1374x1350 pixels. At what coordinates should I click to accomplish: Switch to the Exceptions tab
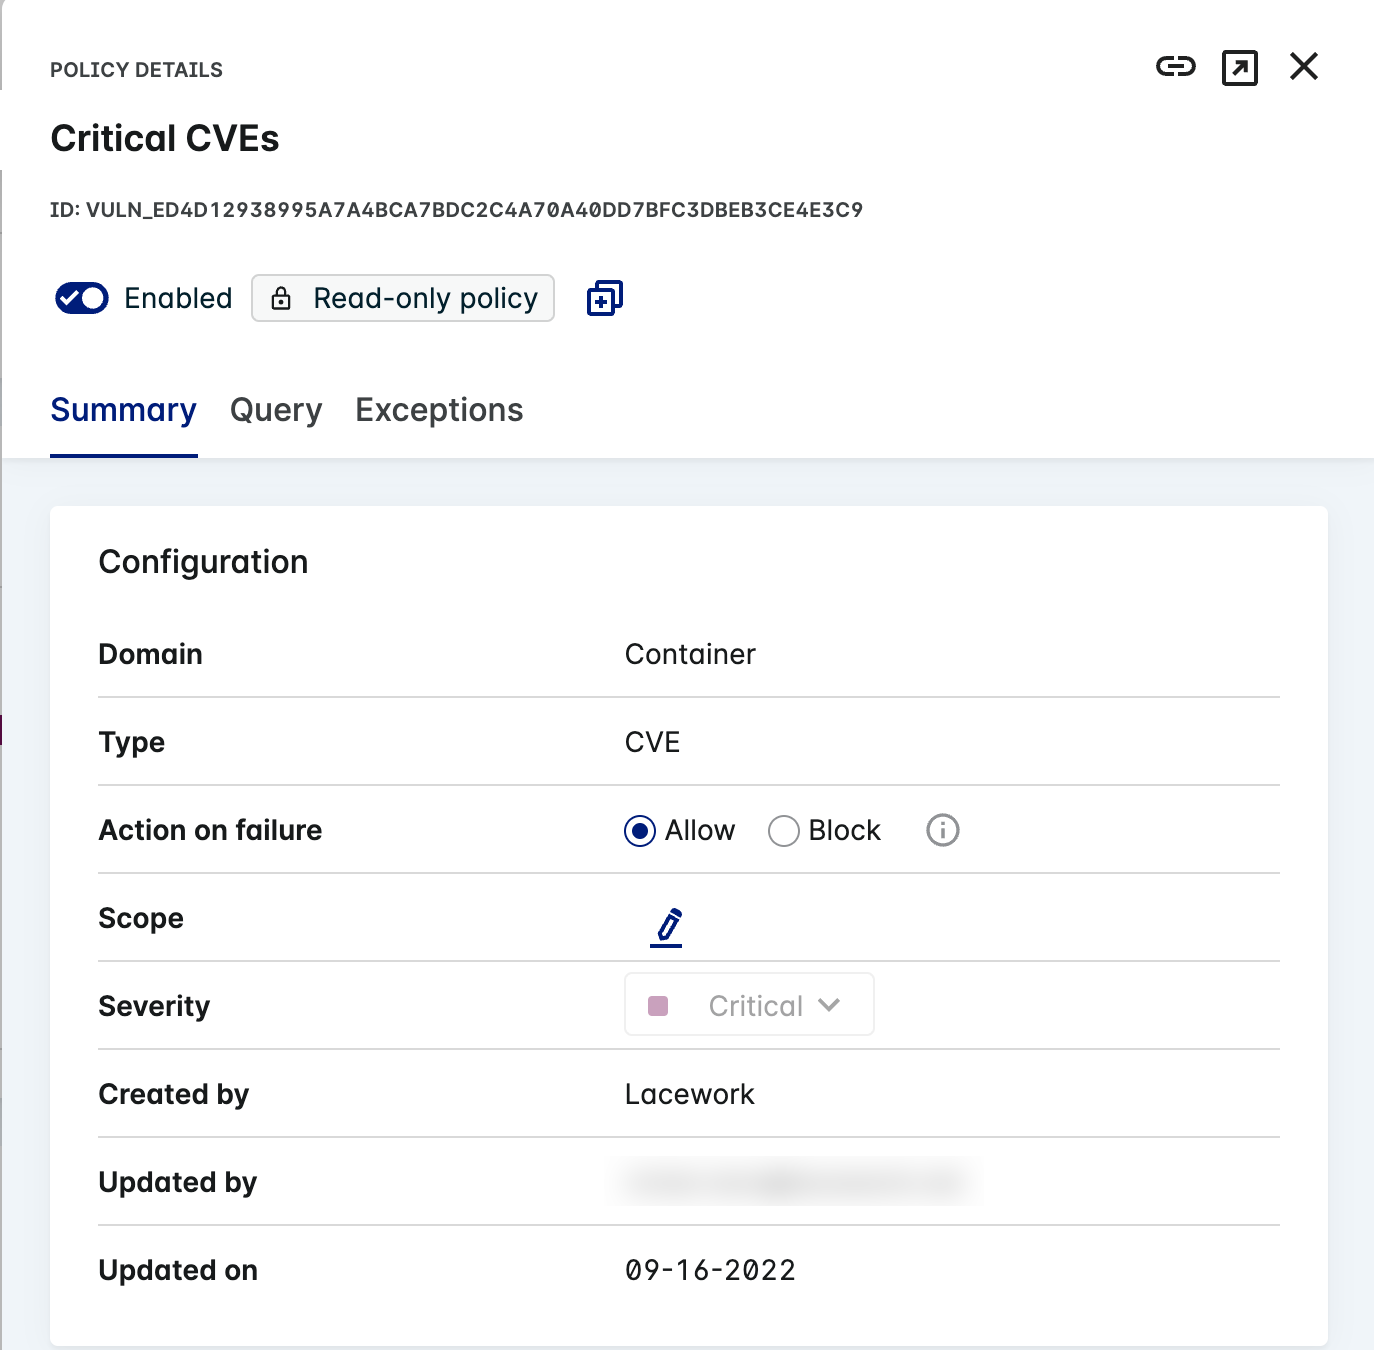438,410
